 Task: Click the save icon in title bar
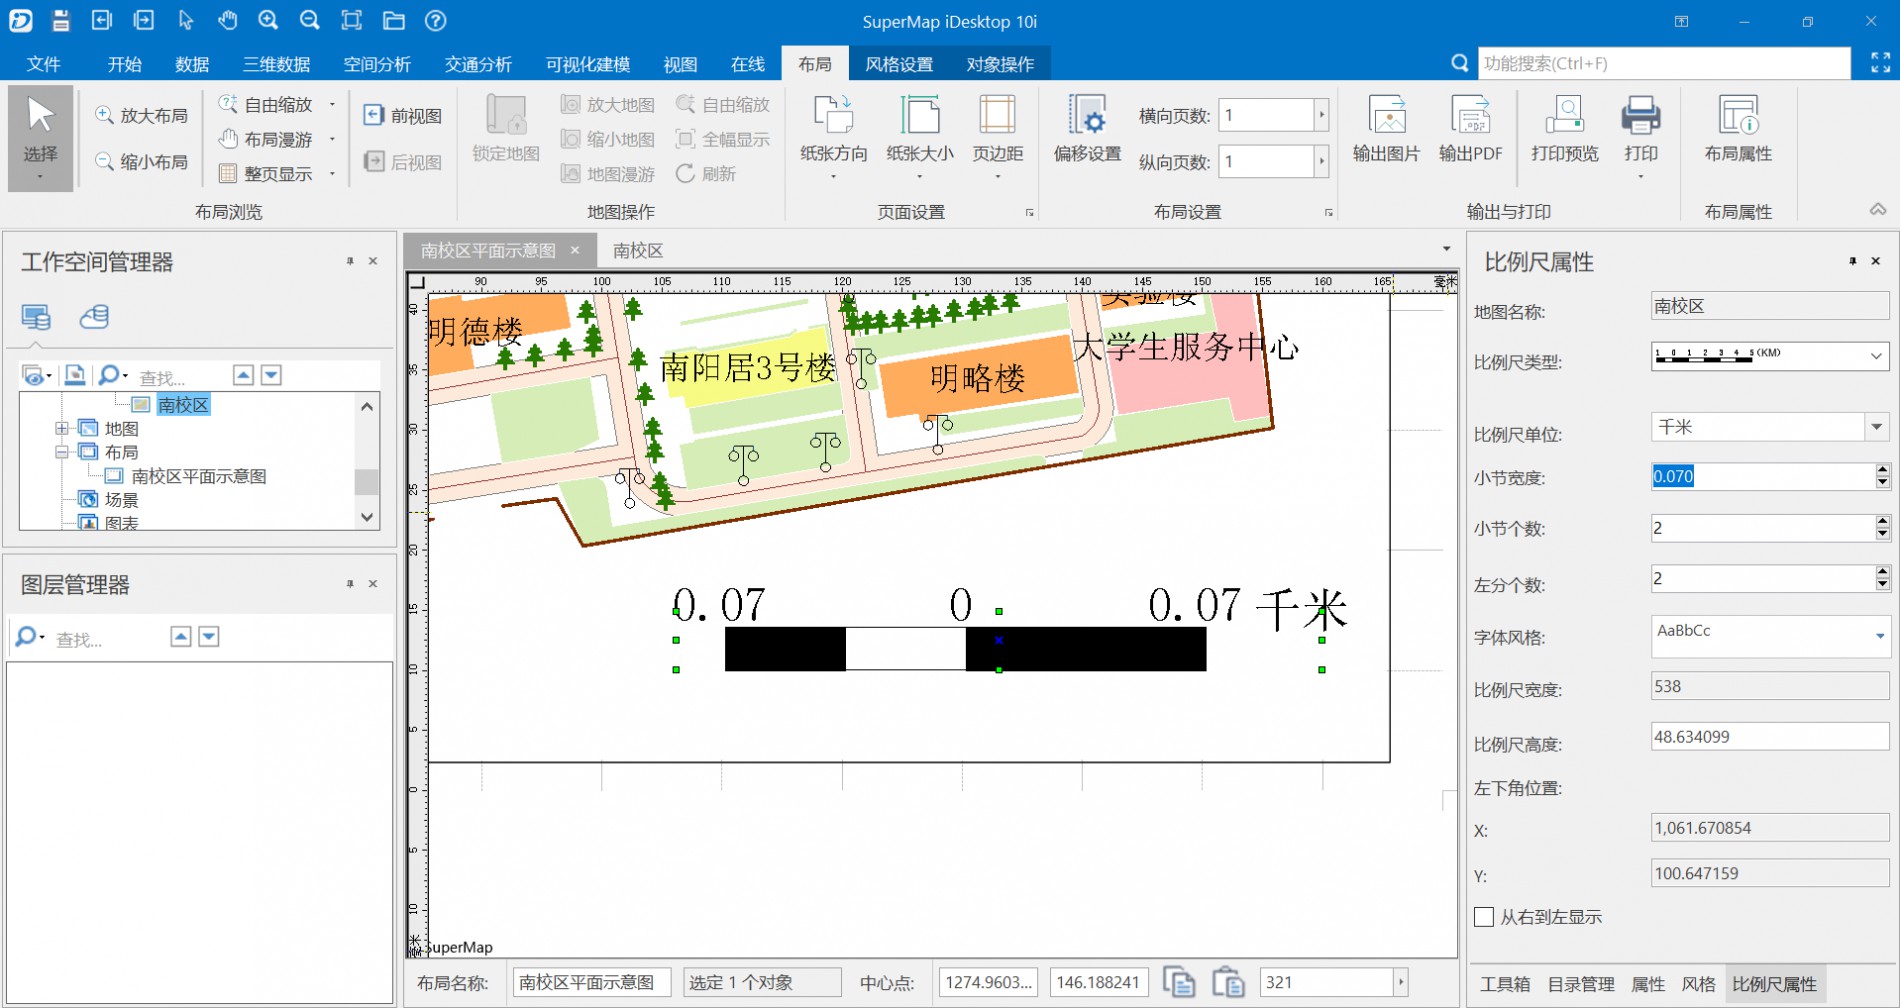point(61,20)
